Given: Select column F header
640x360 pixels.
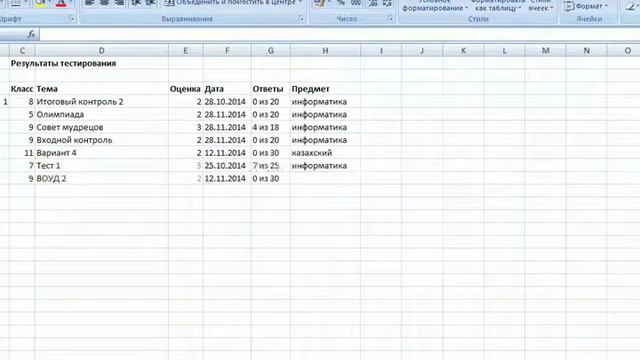Looking at the screenshot, I should click(x=227, y=51).
